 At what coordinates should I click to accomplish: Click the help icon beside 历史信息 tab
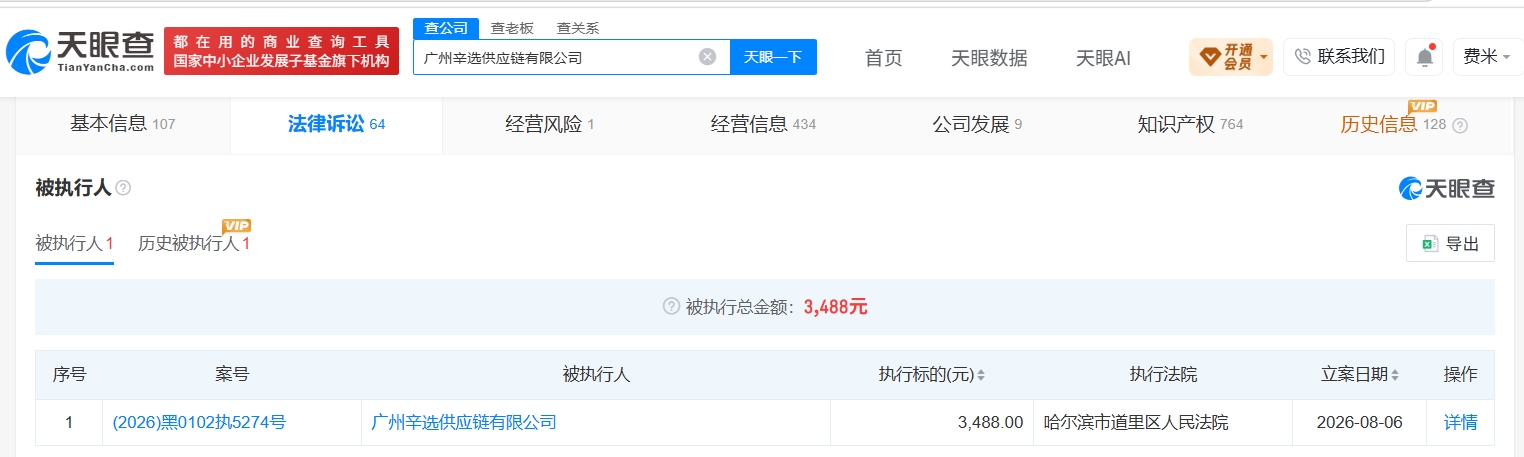pyautogui.click(x=1460, y=126)
